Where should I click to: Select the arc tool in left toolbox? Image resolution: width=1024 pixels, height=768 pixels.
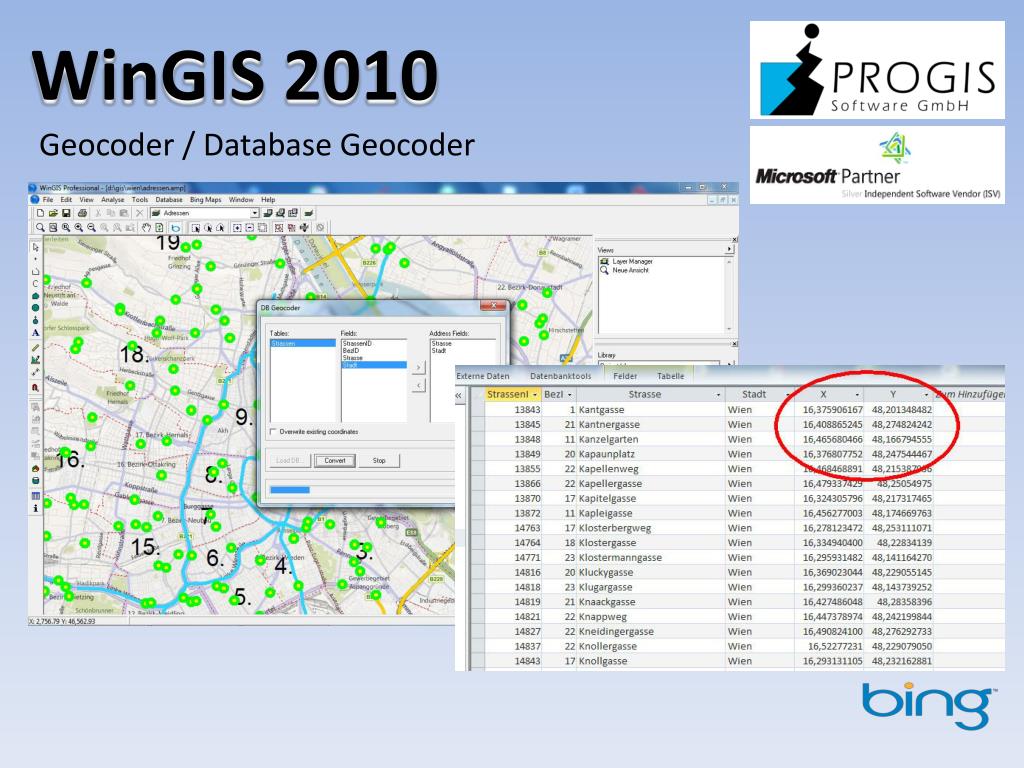pos(35,283)
